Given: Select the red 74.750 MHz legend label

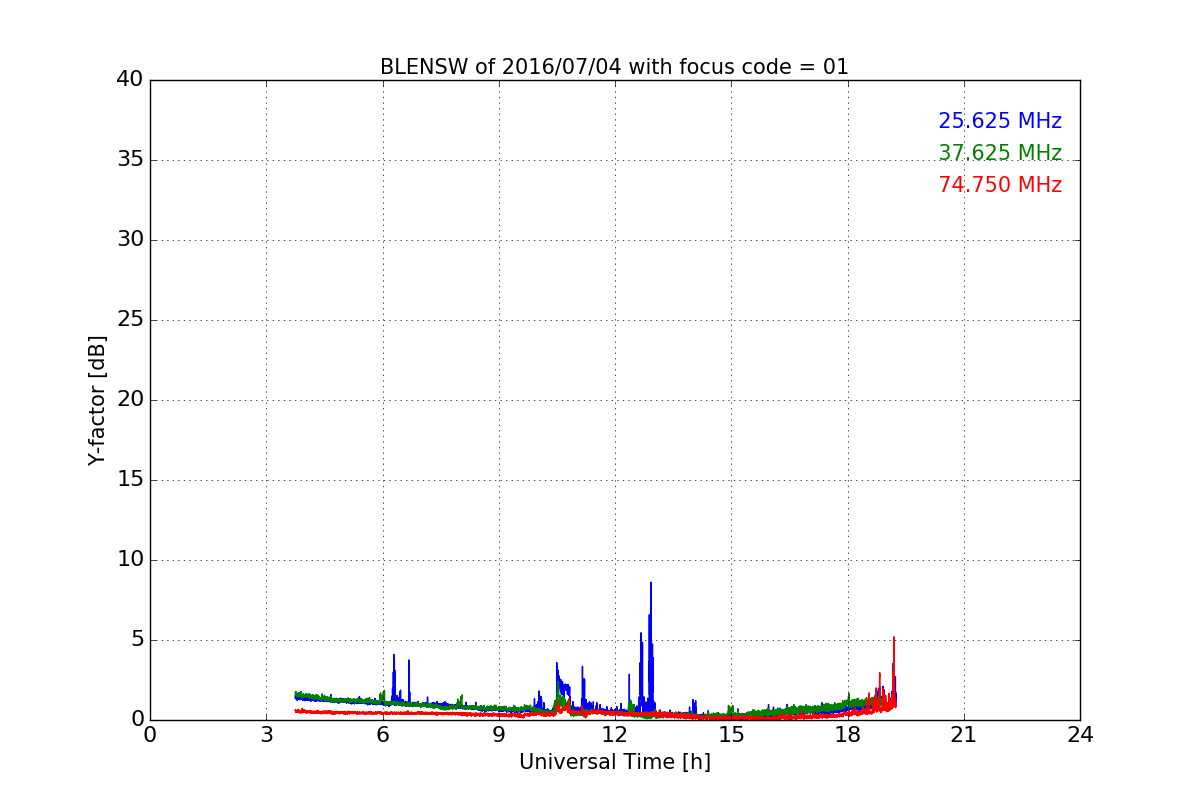Looking at the screenshot, I should click(1000, 185).
